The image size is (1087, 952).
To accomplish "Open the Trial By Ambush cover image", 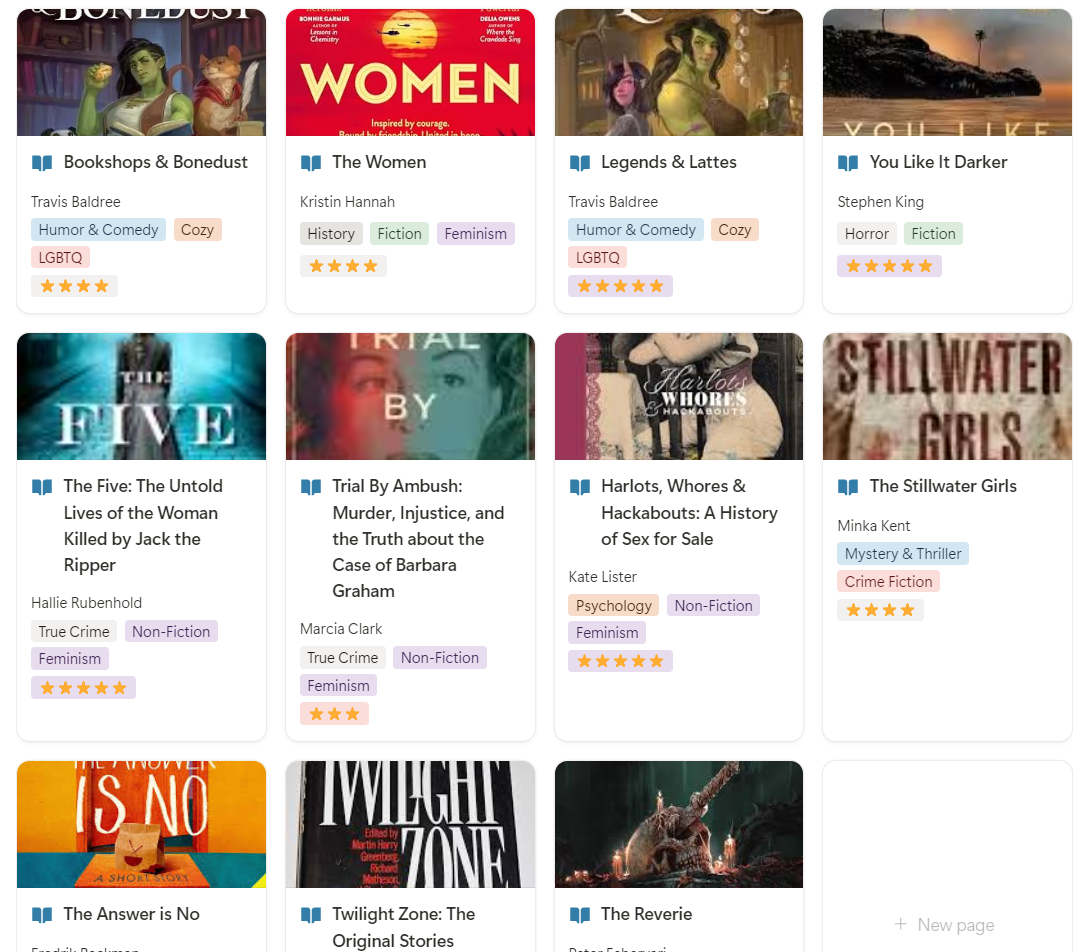I will (x=410, y=396).
